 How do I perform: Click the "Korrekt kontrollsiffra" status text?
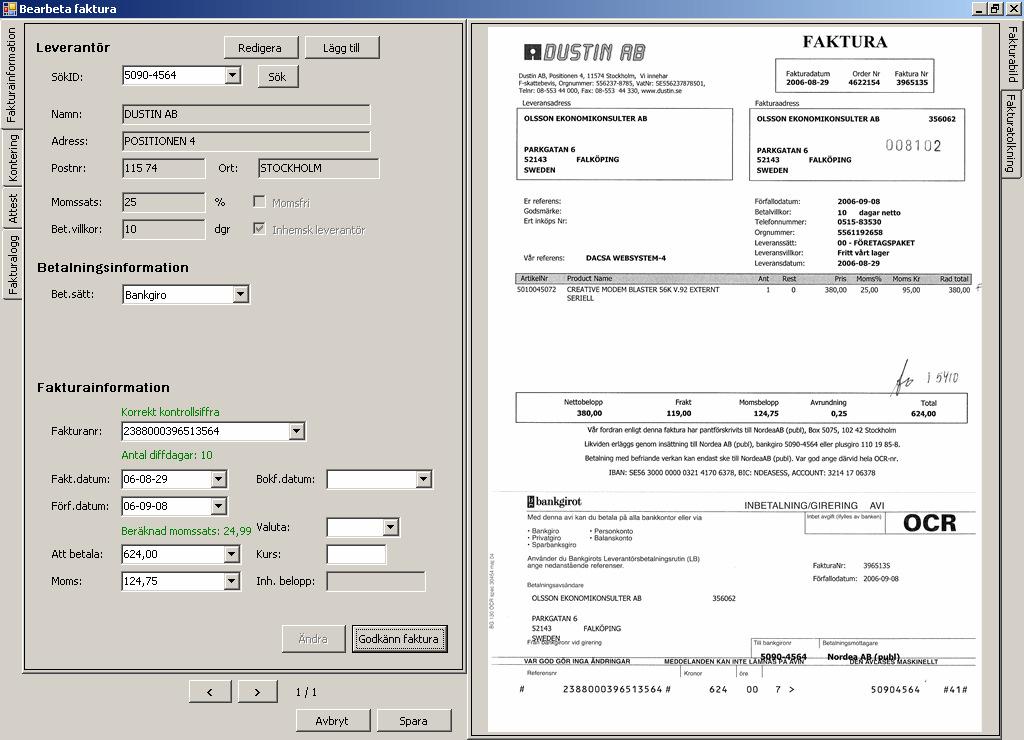[170, 412]
